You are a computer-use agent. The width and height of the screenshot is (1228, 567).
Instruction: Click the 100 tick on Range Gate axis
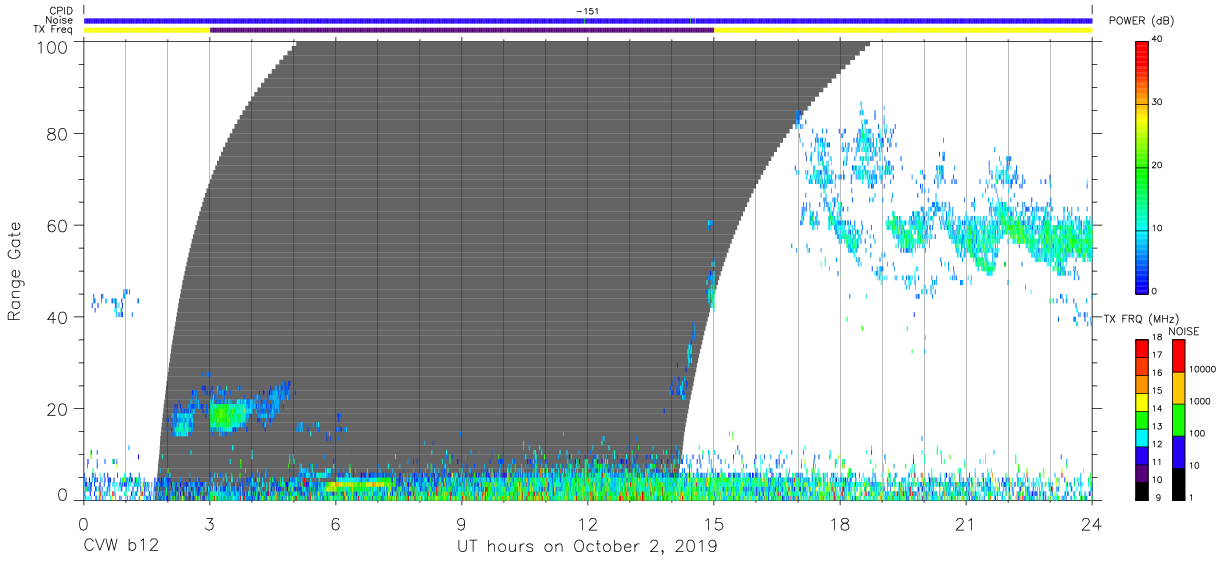tap(51, 46)
